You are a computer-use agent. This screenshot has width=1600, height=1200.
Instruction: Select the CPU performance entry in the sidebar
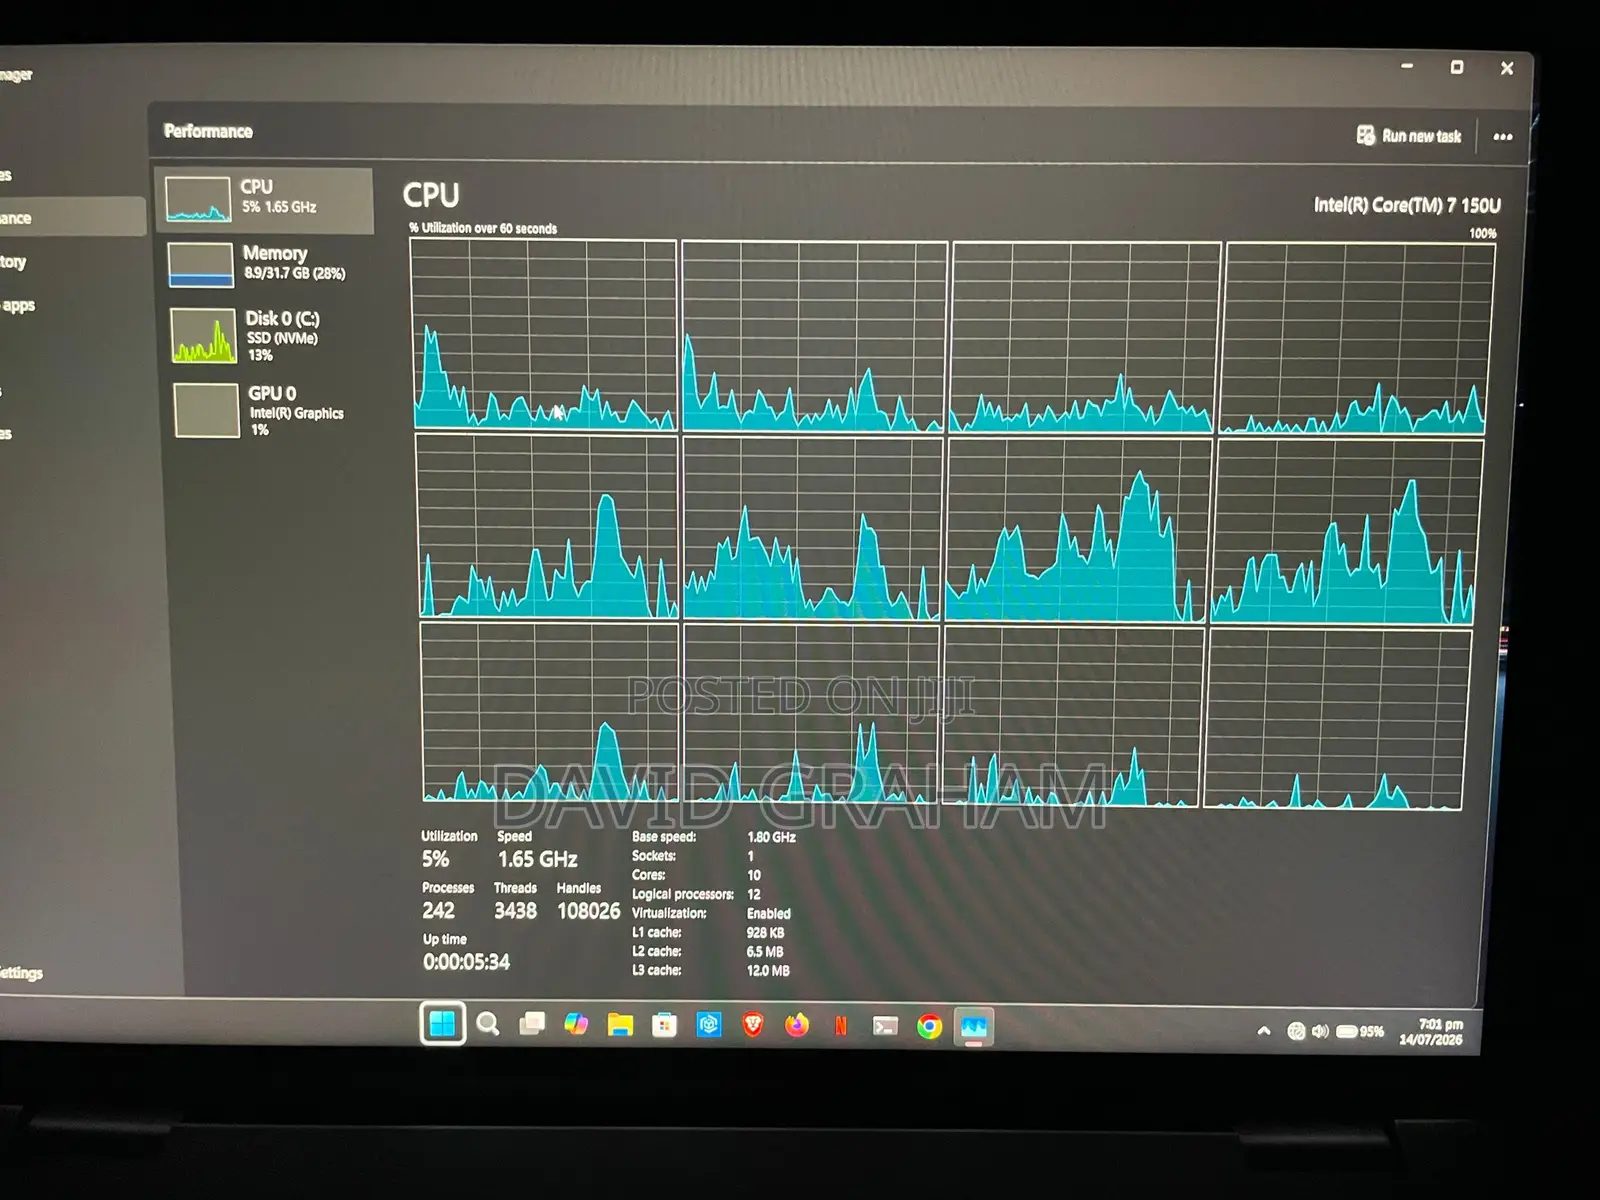pos(264,200)
